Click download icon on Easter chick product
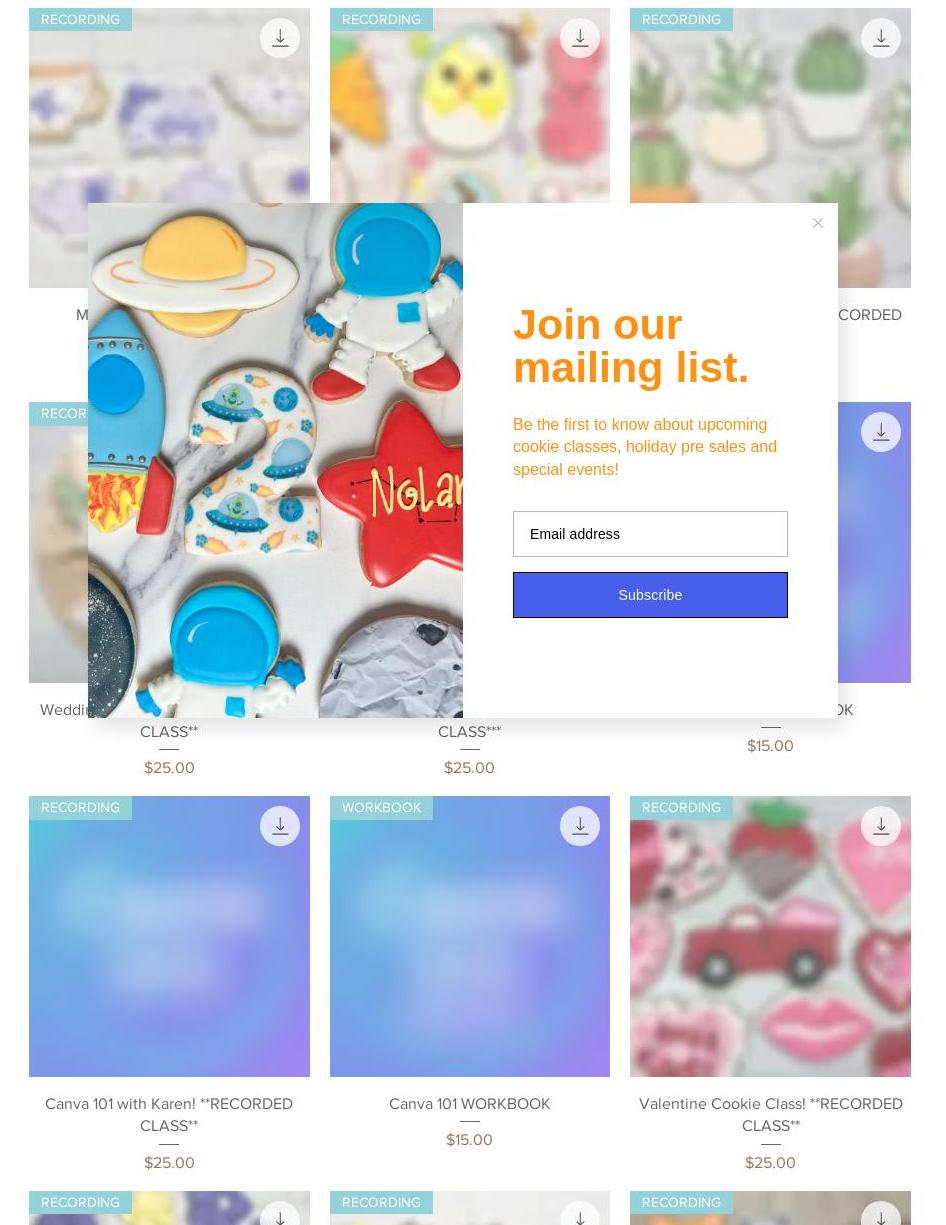Screen dimensions: 946x1225 pyautogui.click(x=580, y=38)
